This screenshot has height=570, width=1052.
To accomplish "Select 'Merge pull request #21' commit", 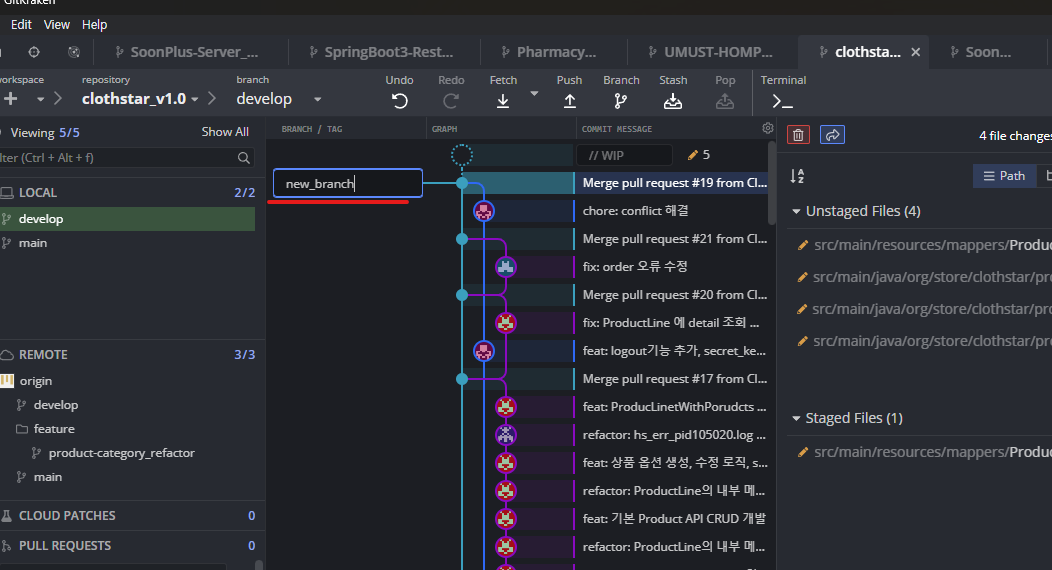I will click(674, 239).
